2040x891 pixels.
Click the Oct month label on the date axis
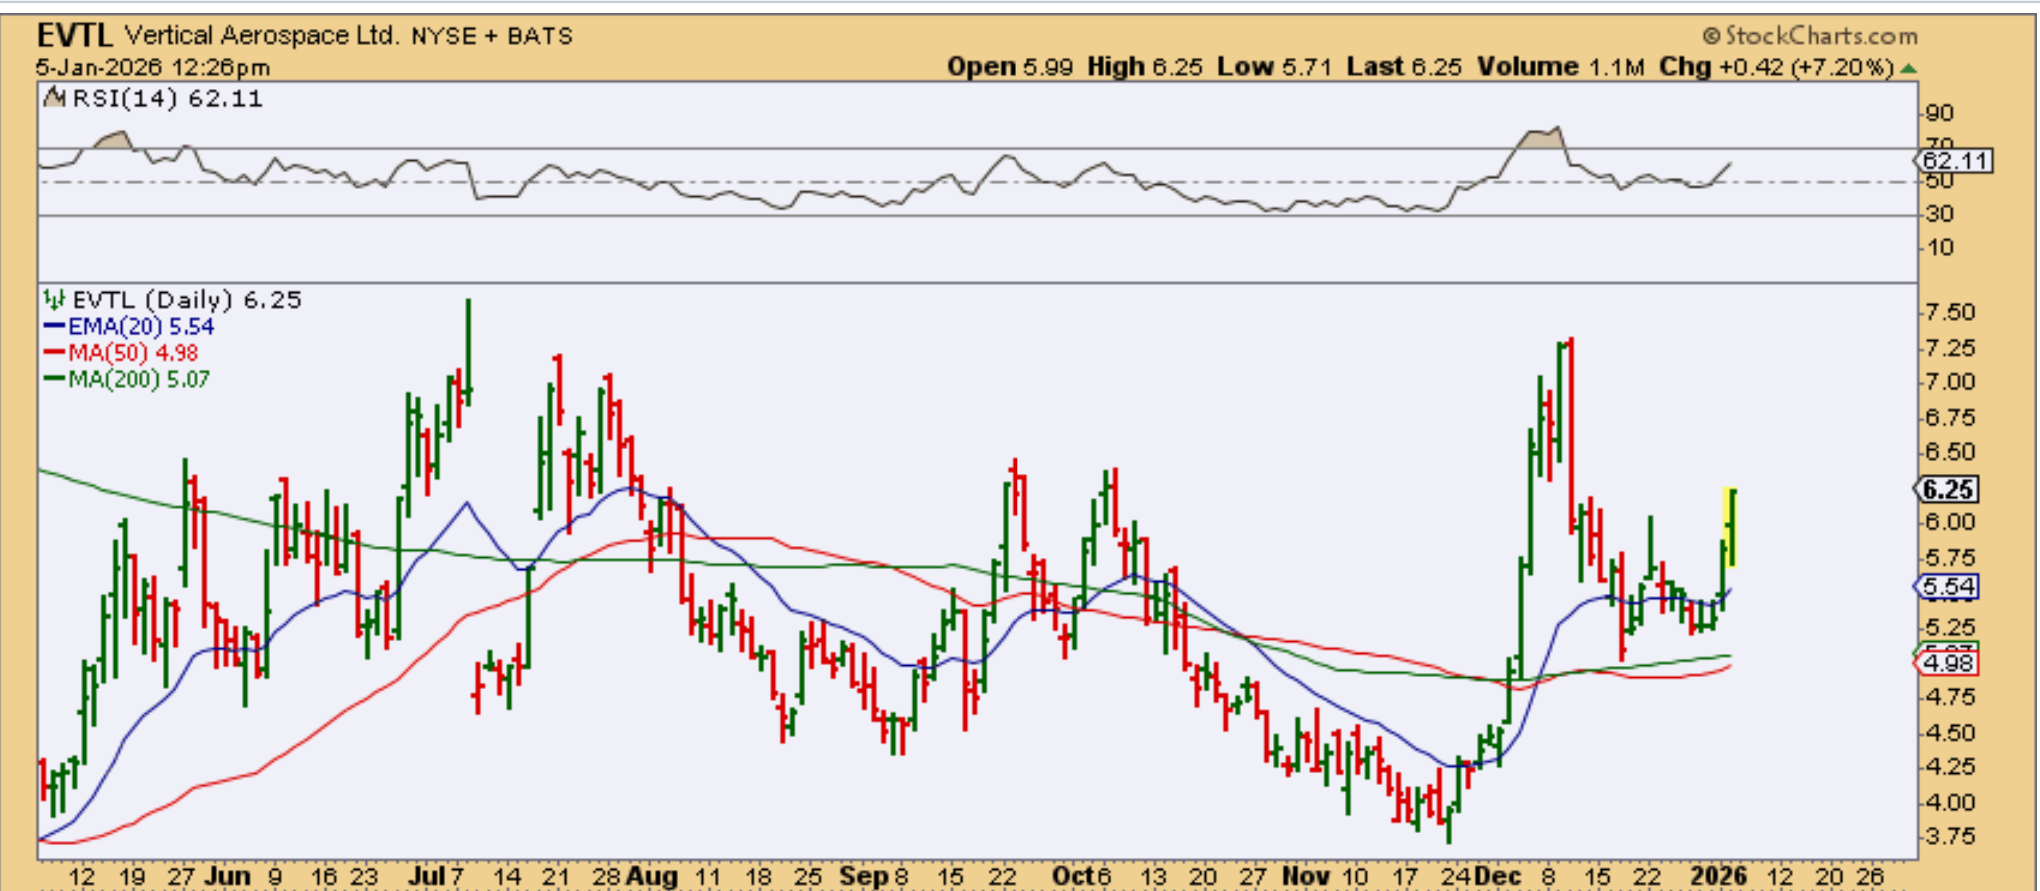pyautogui.click(x=1075, y=876)
